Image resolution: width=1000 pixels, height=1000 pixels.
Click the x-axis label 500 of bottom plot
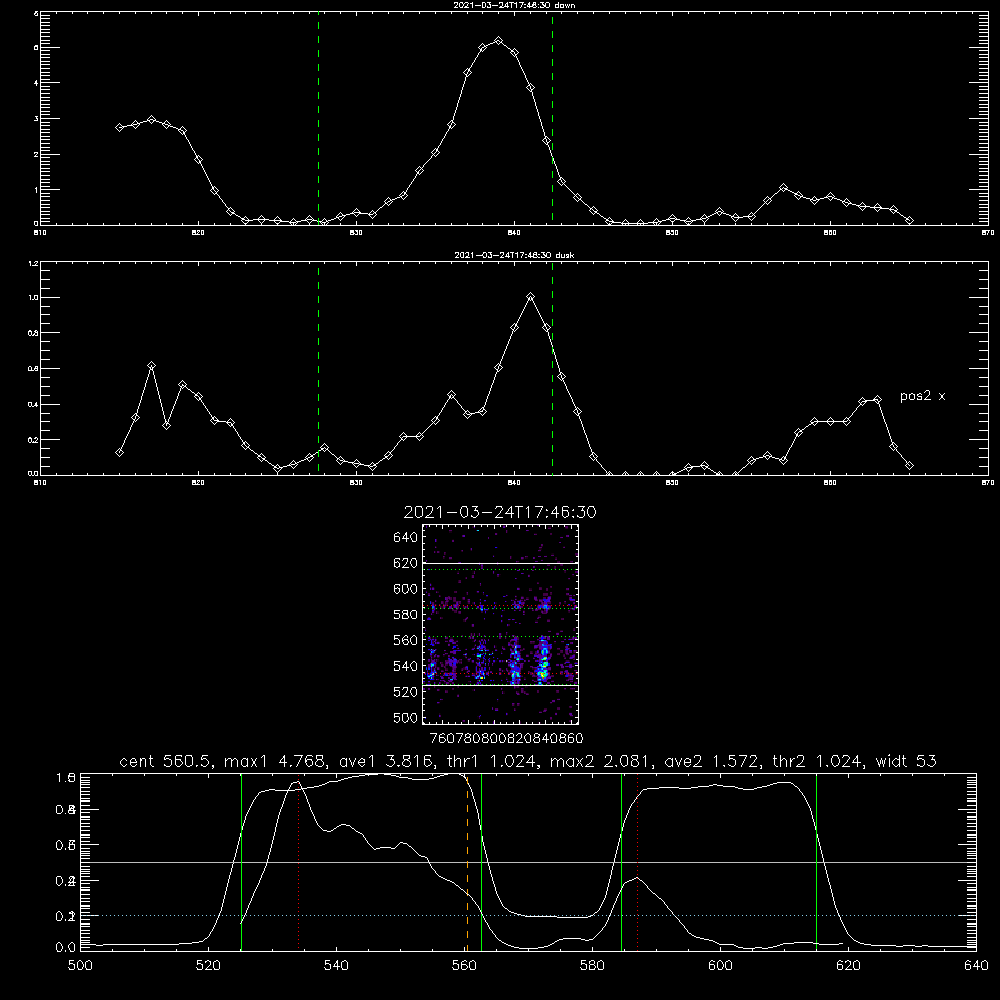tap(80, 966)
